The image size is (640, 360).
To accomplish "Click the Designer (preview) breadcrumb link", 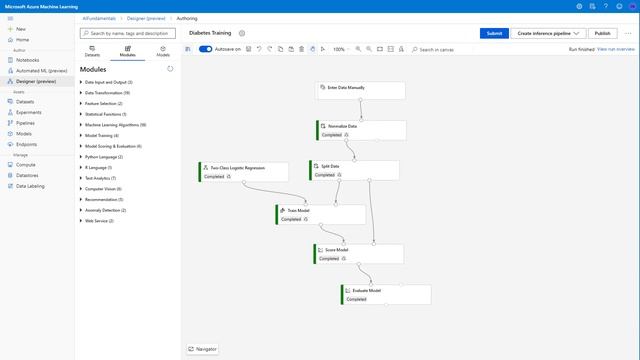I will 146,18.
